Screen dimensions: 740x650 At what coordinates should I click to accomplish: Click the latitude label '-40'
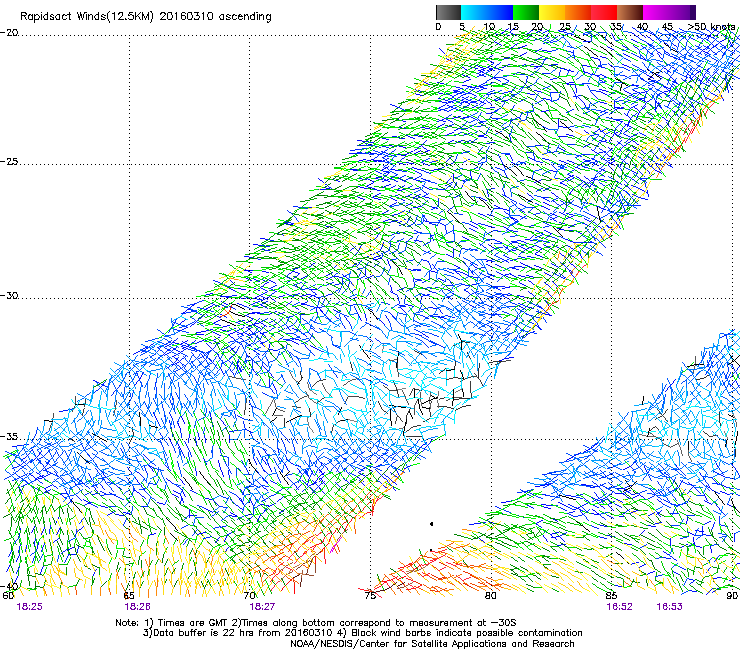click(9, 586)
